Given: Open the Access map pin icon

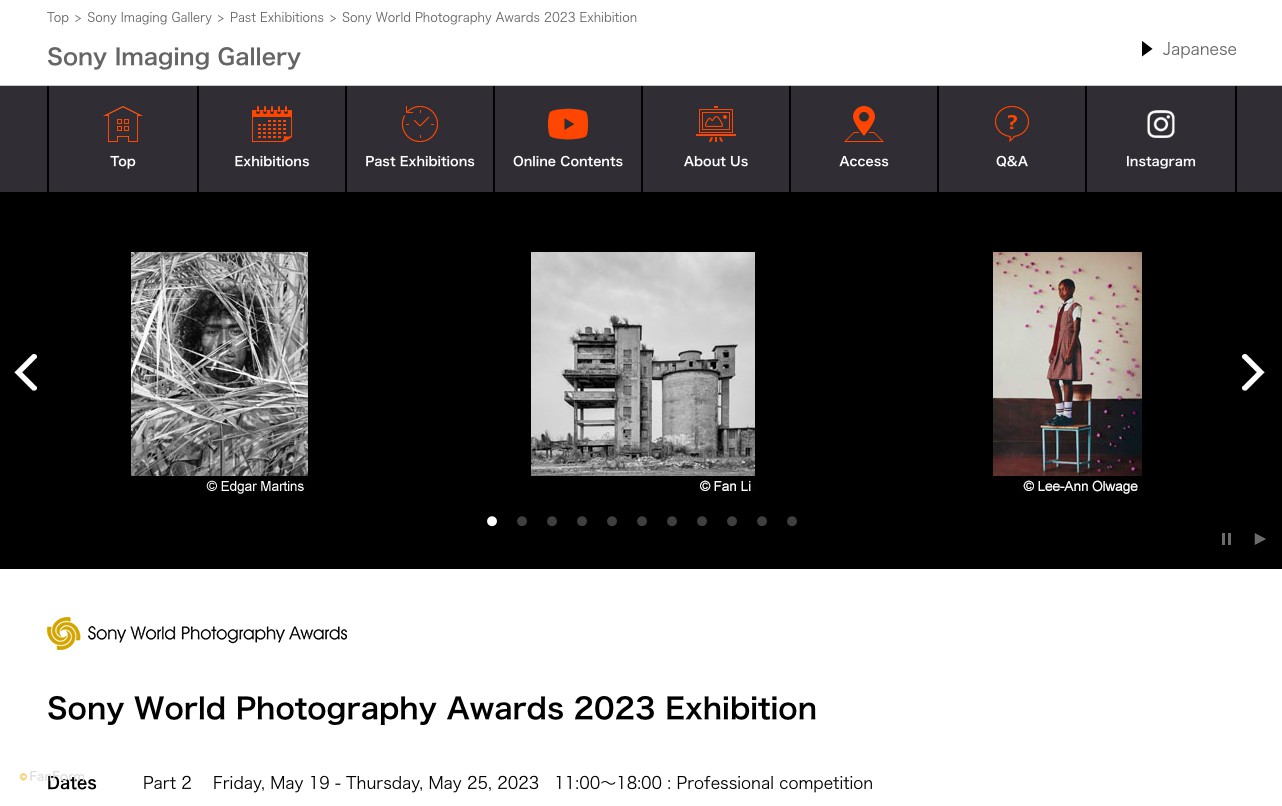Looking at the screenshot, I should coord(864,125).
